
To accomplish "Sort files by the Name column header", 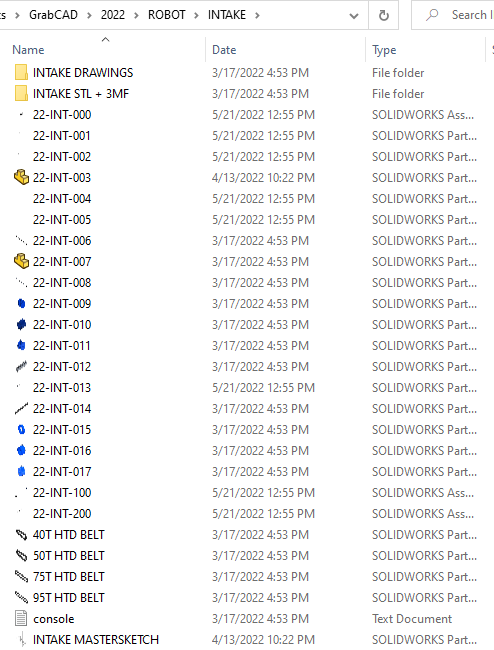I will (28, 50).
